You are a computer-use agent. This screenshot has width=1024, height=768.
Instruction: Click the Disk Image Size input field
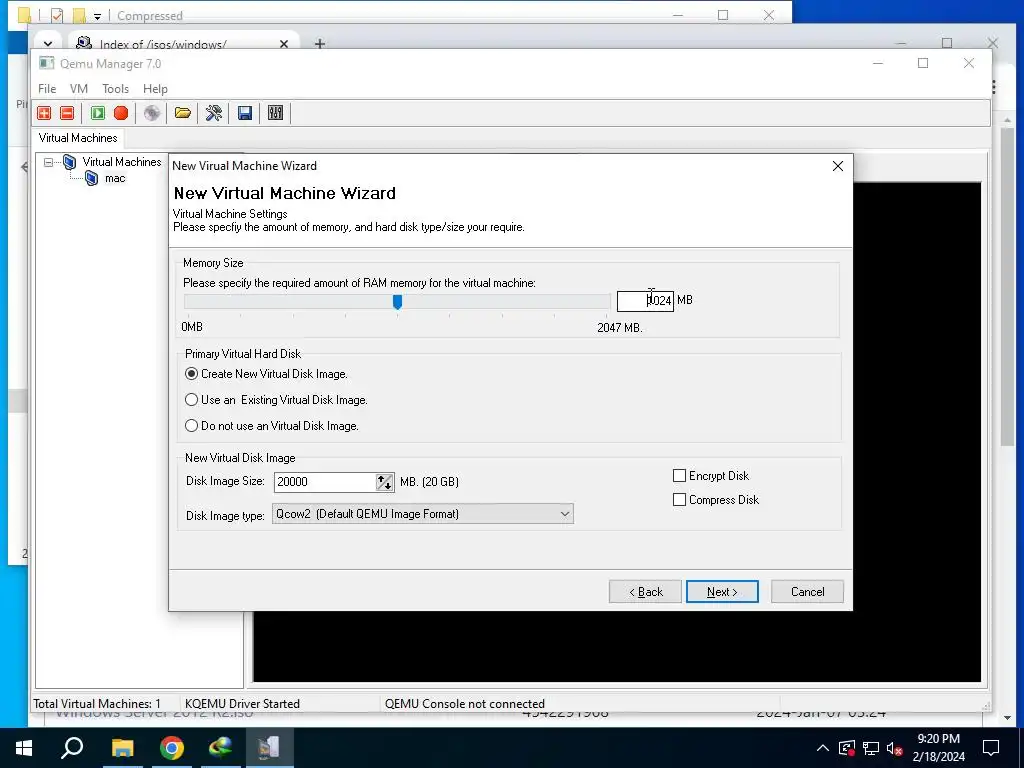(x=325, y=482)
